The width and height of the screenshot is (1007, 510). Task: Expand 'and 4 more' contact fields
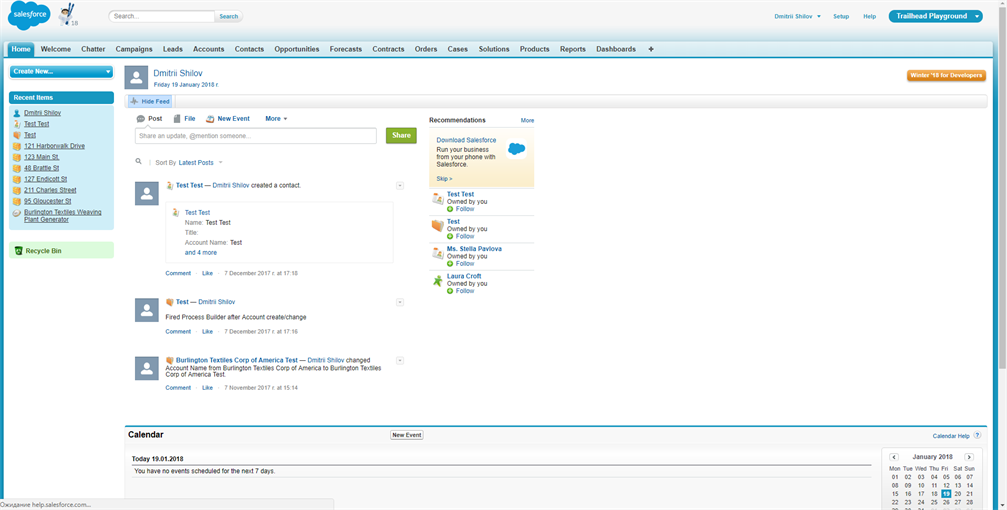200,252
